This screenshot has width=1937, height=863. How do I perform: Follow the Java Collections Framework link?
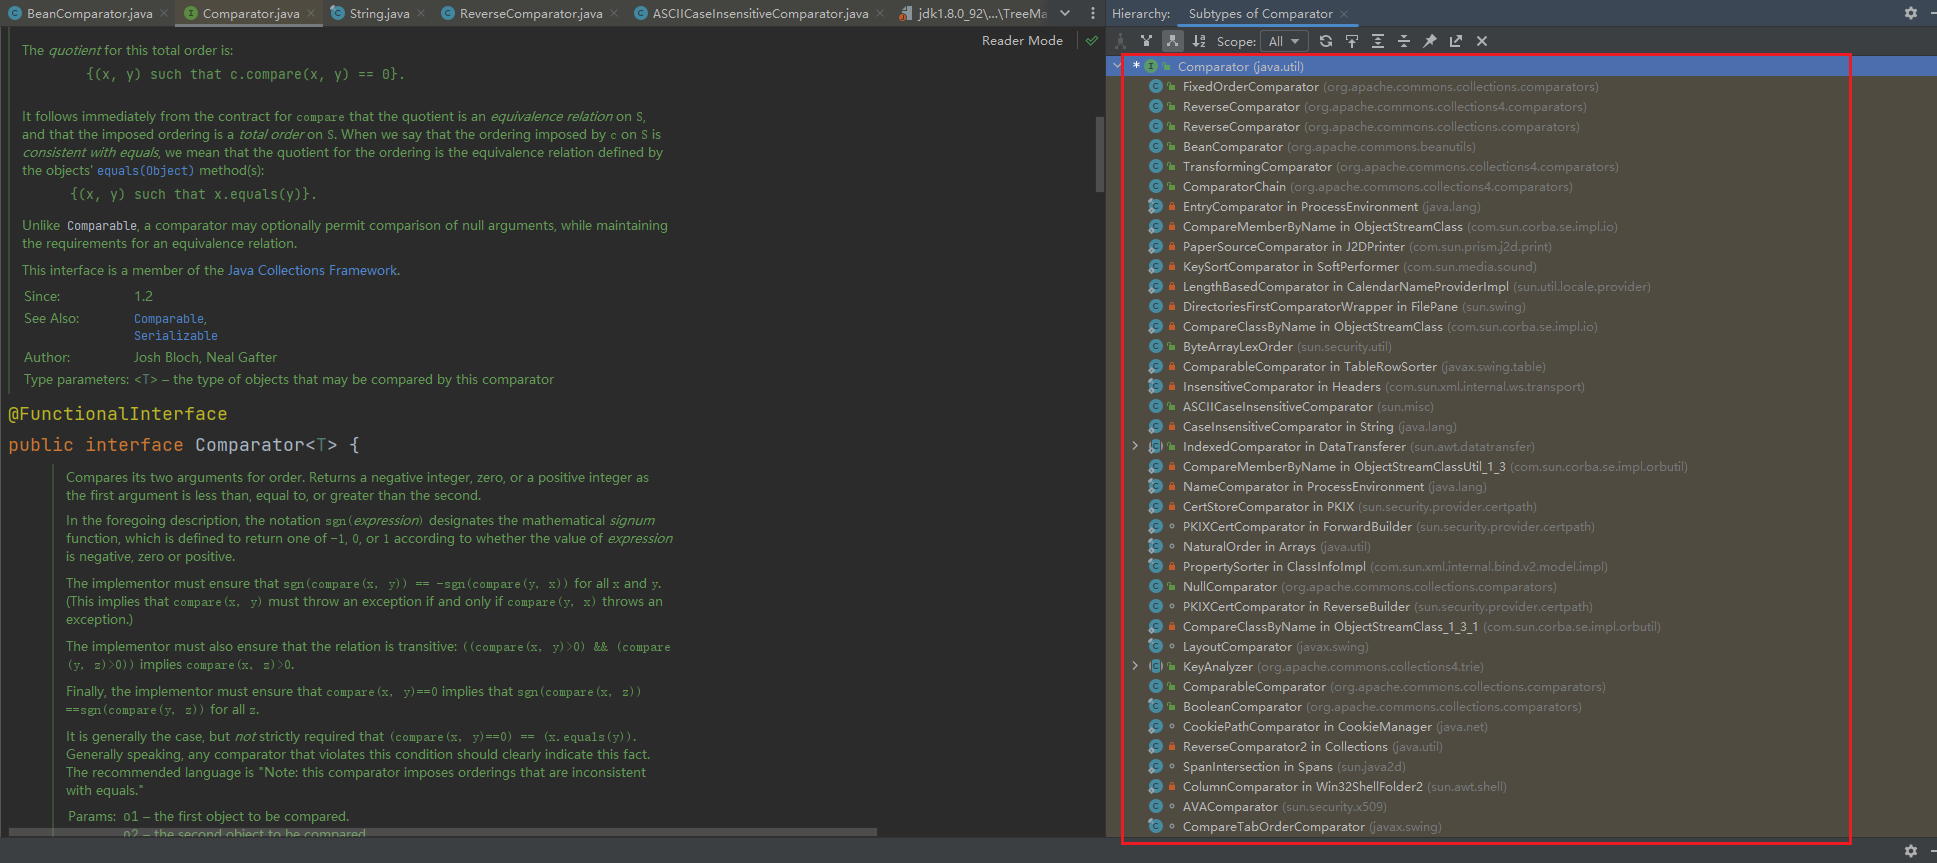point(312,270)
